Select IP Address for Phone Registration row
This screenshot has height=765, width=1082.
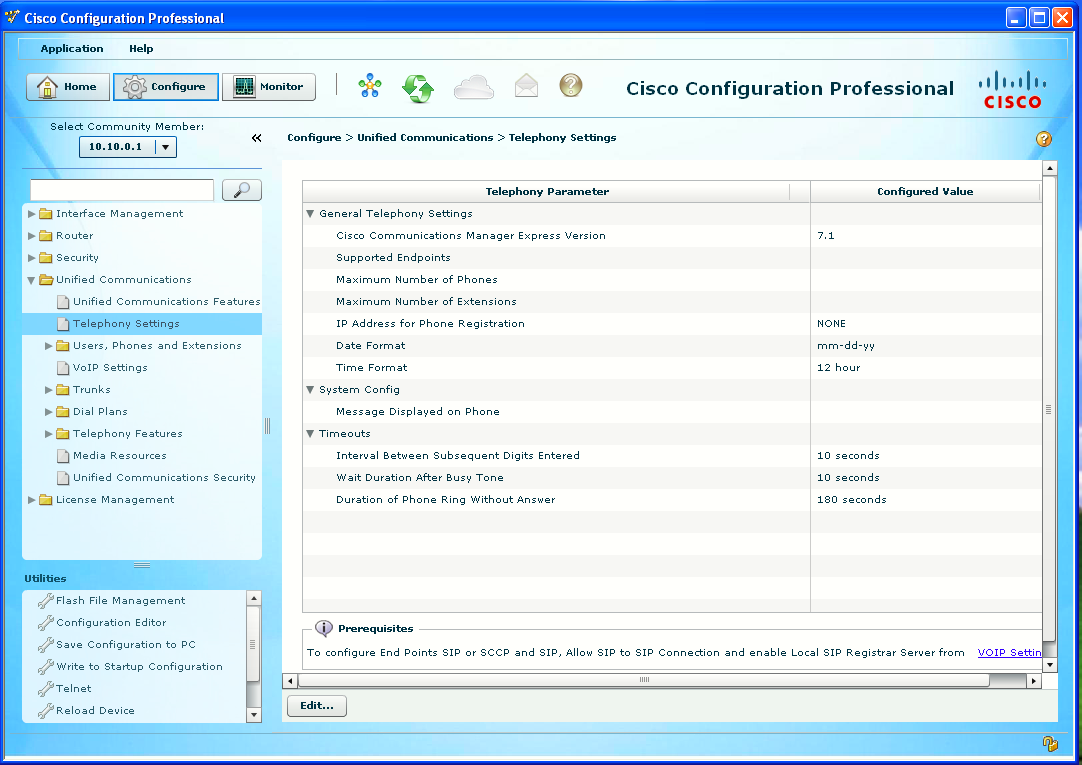[672, 324]
